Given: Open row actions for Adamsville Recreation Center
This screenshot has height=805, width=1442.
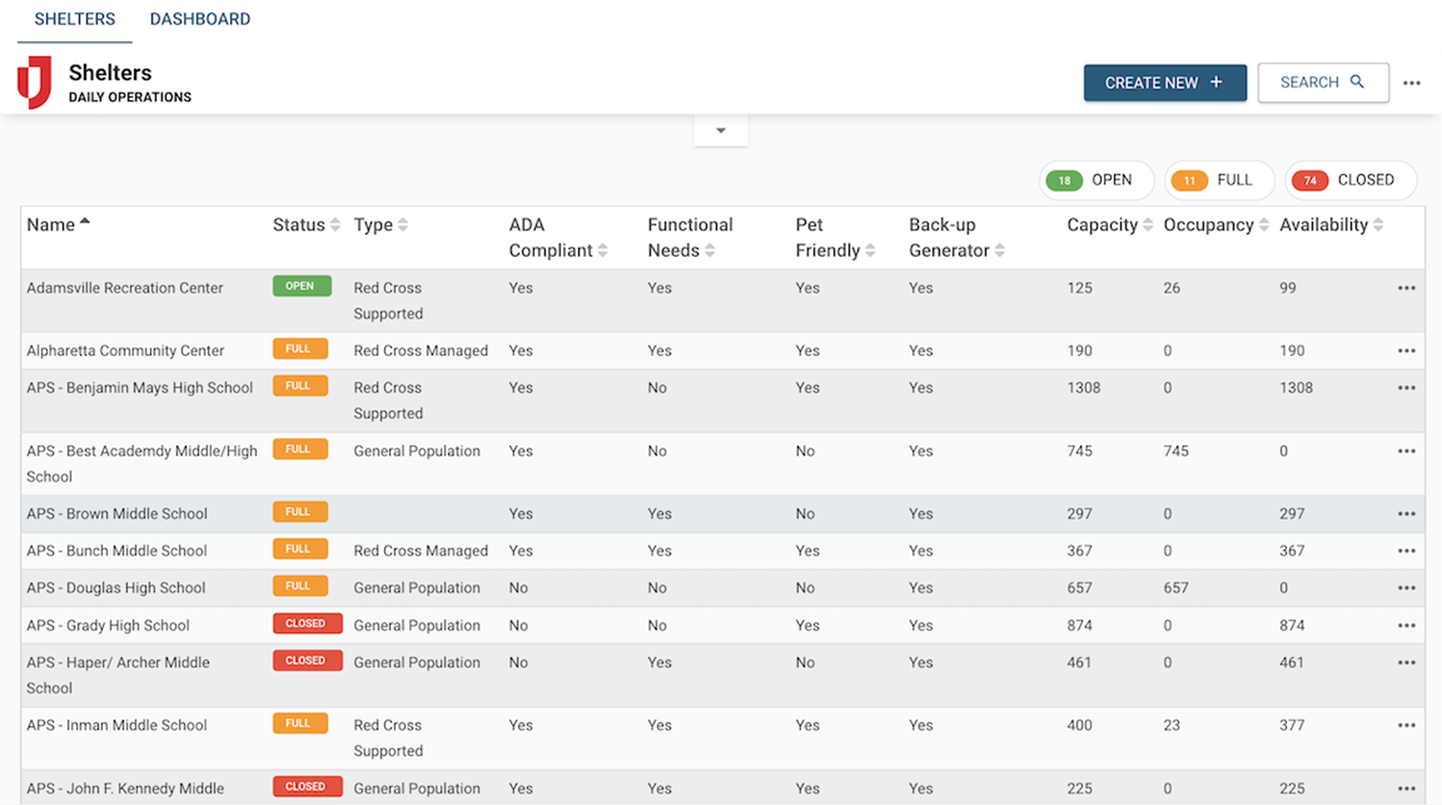Looking at the screenshot, I should tap(1406, 288).
